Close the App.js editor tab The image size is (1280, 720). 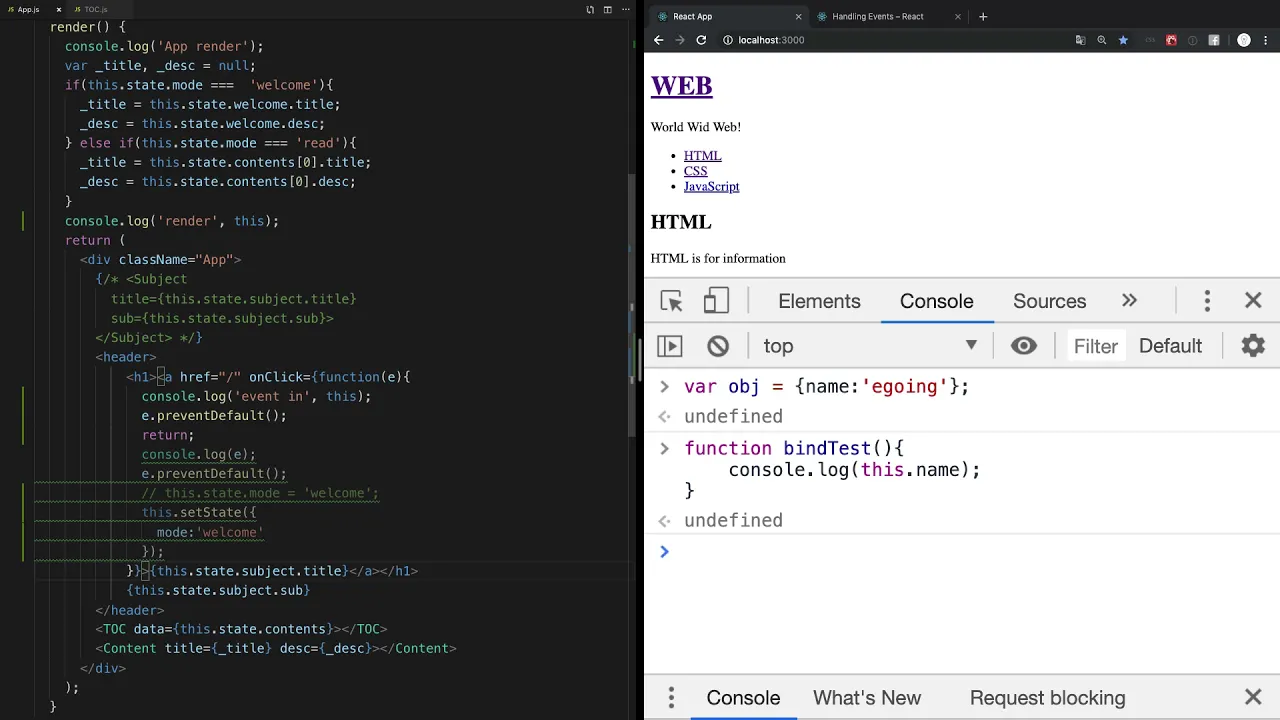point(58,9)
